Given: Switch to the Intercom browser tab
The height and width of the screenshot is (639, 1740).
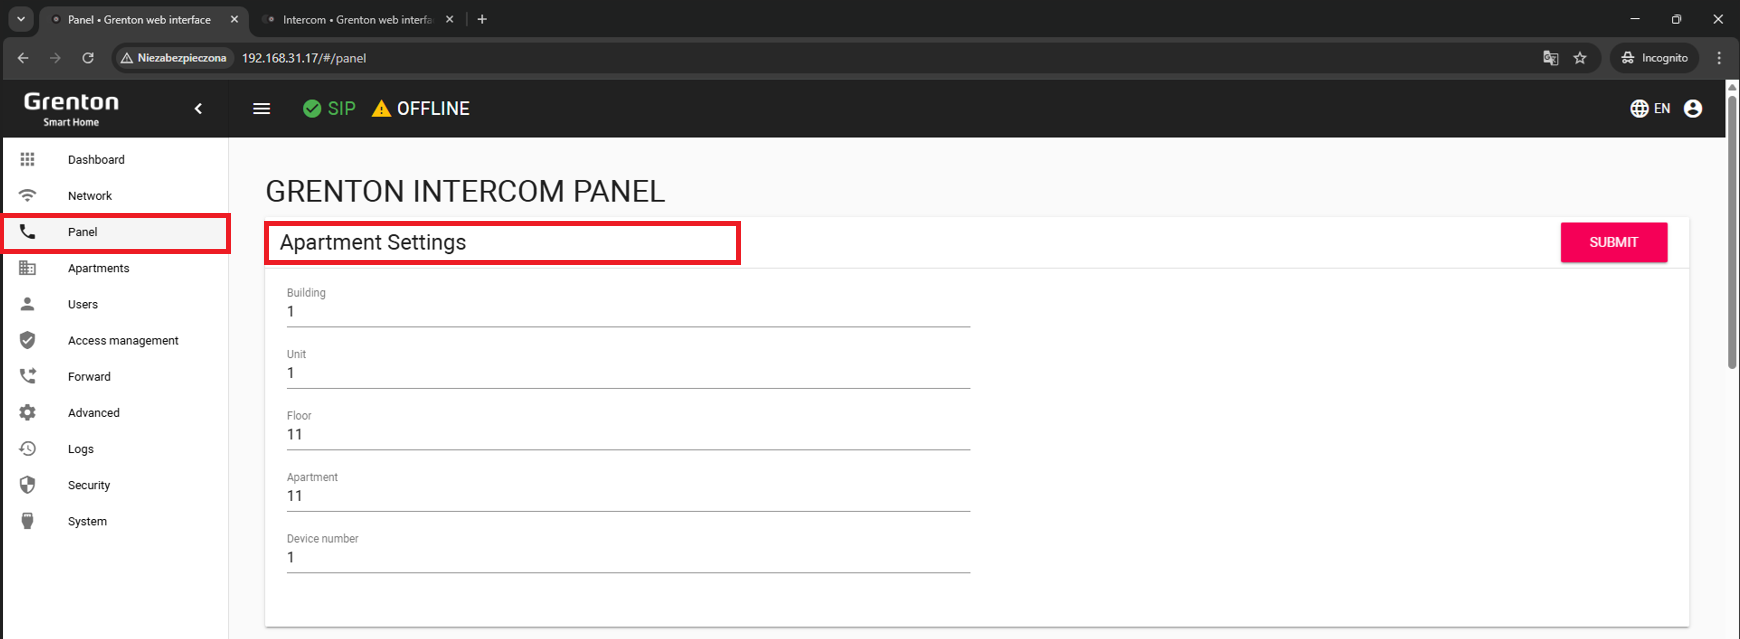Looking at the screenshot, I should pos(356,20).
